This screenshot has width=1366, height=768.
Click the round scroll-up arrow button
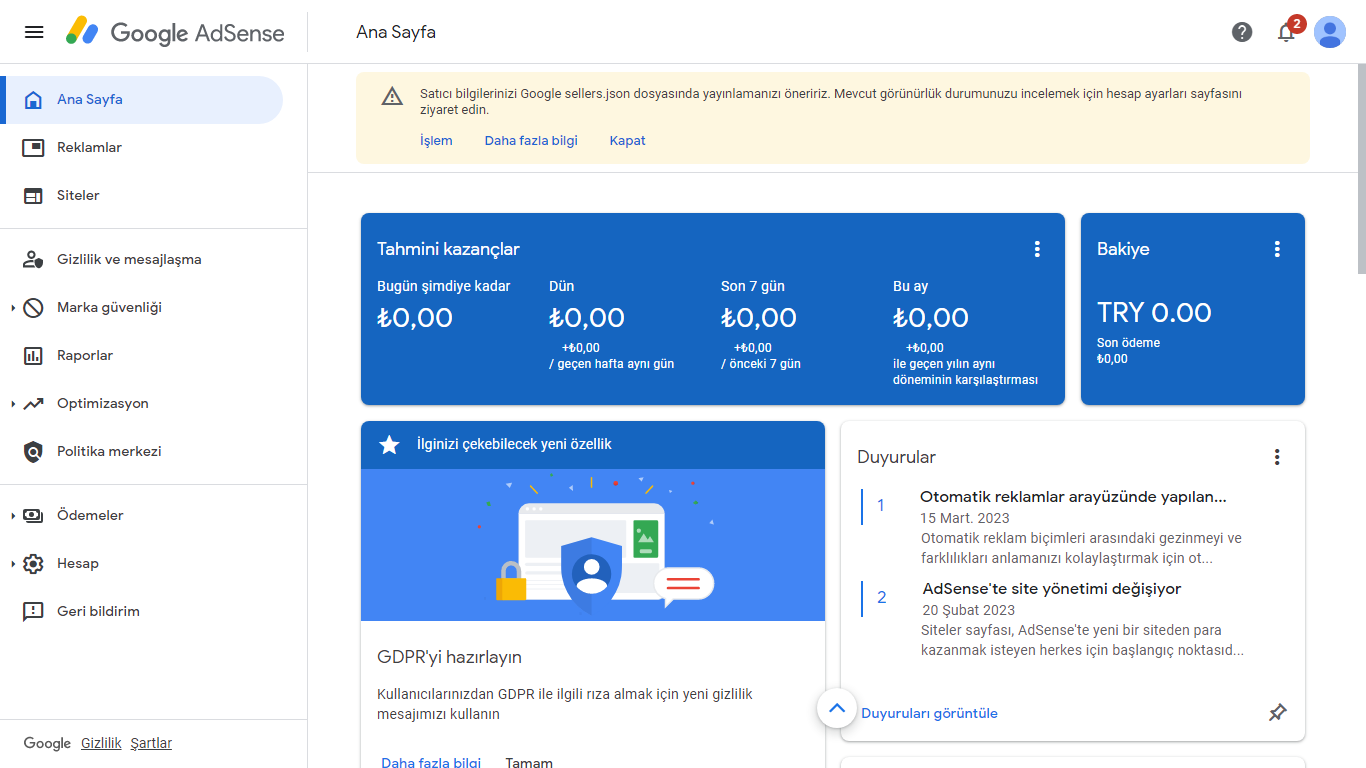837,709
